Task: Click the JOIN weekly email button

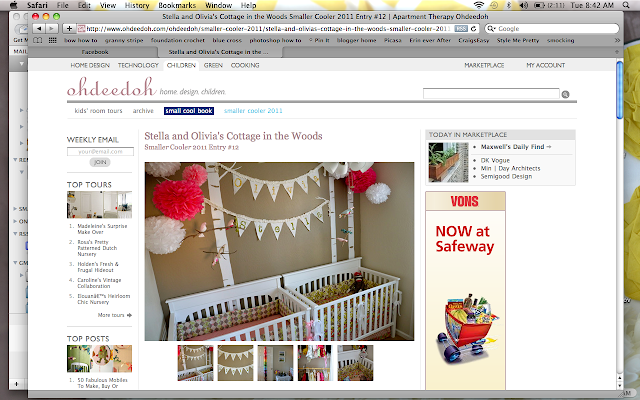Action: (x=100, y=162)
